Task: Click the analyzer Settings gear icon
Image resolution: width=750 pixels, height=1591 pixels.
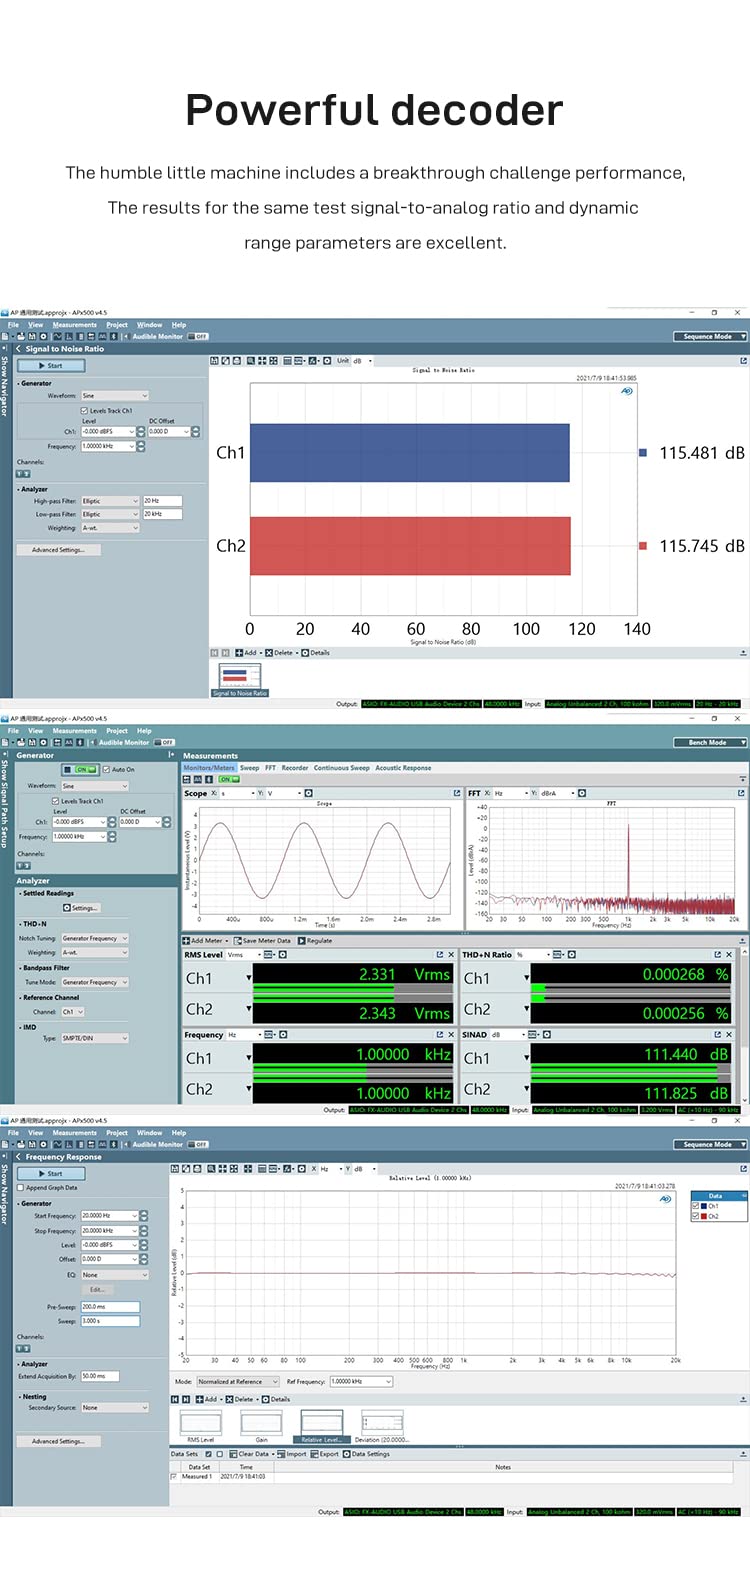Action: point(67,908)
